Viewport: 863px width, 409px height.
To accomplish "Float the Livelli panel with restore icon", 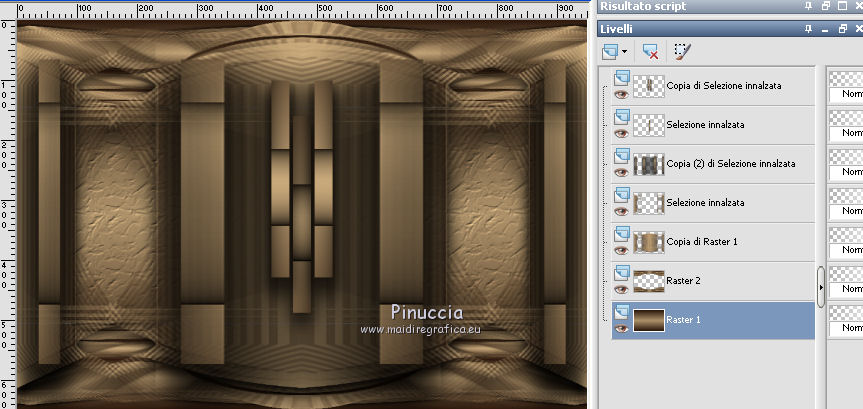I will [842, 29].
